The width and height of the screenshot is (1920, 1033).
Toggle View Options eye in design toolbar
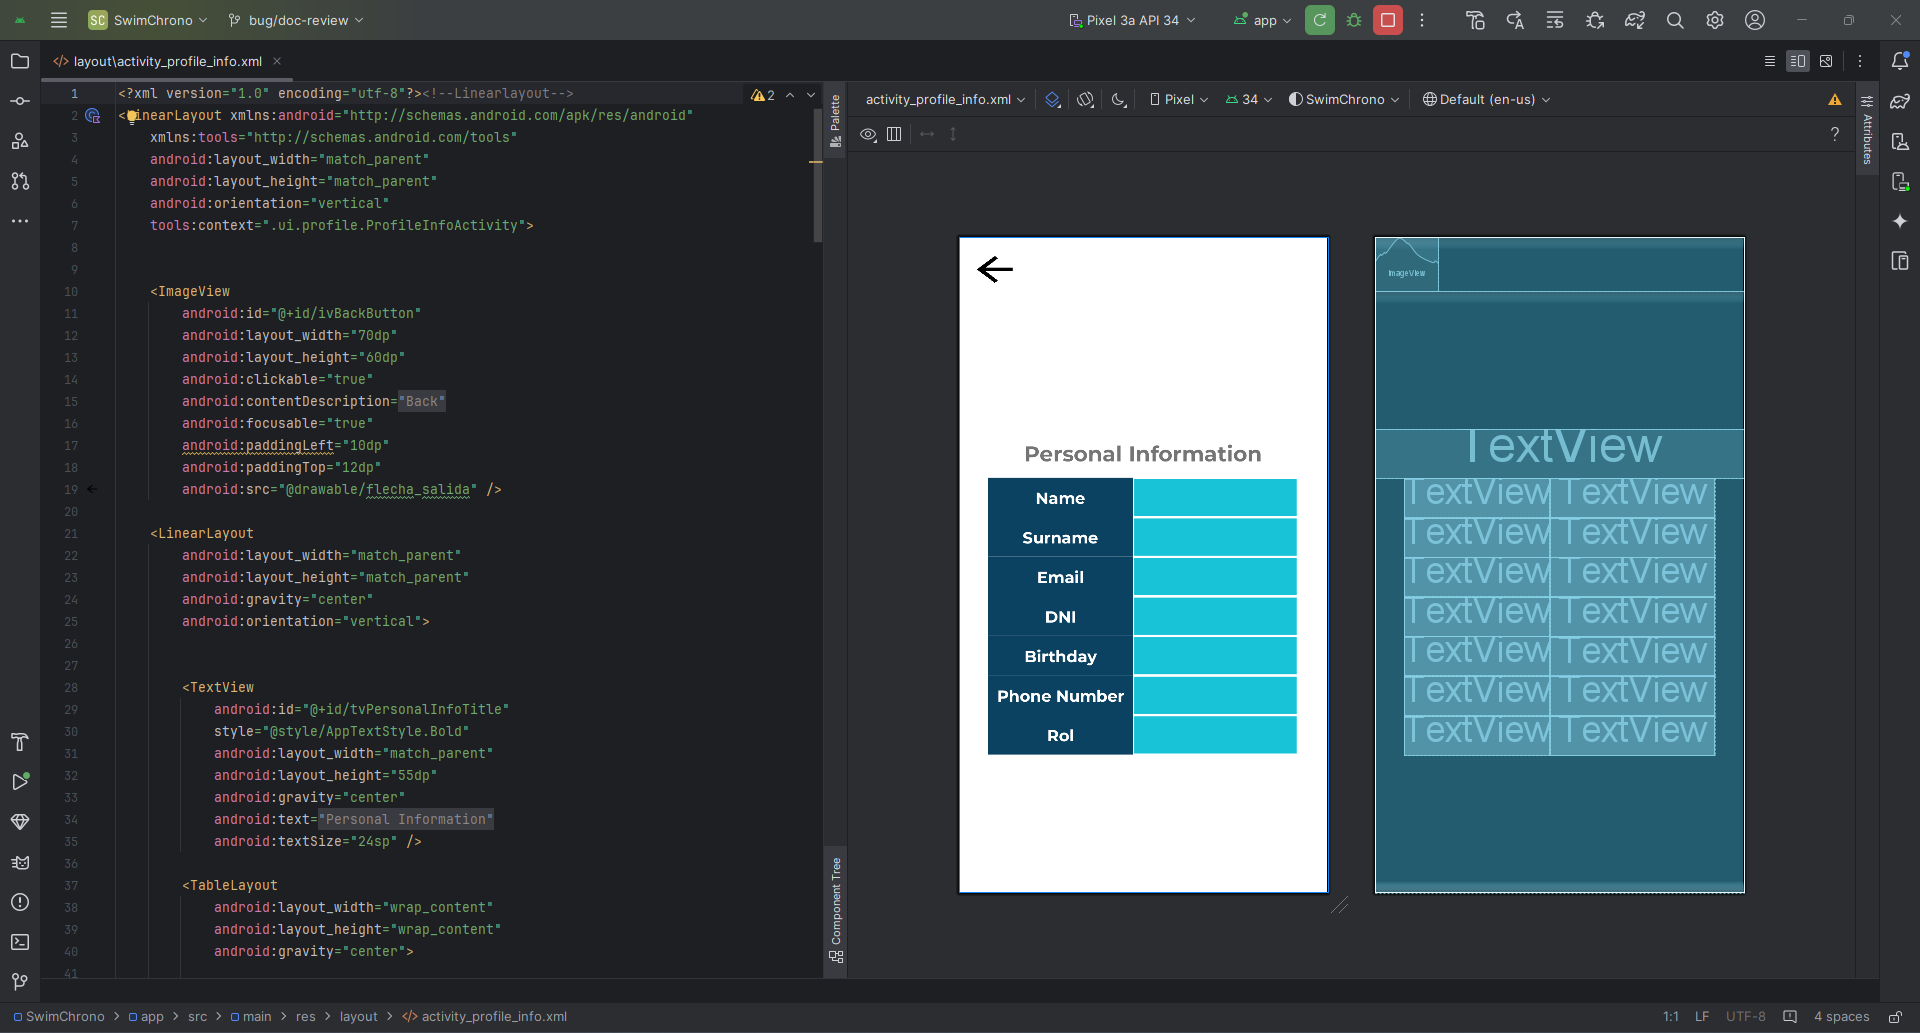click(869, 134)
